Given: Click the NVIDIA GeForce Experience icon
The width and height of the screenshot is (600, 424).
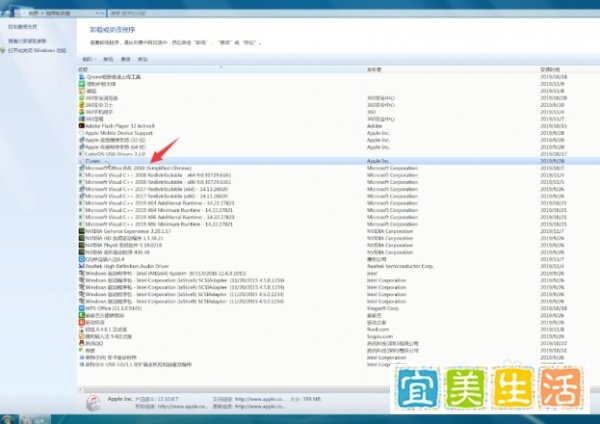Looking at the screenshot, I should [82, 231].
